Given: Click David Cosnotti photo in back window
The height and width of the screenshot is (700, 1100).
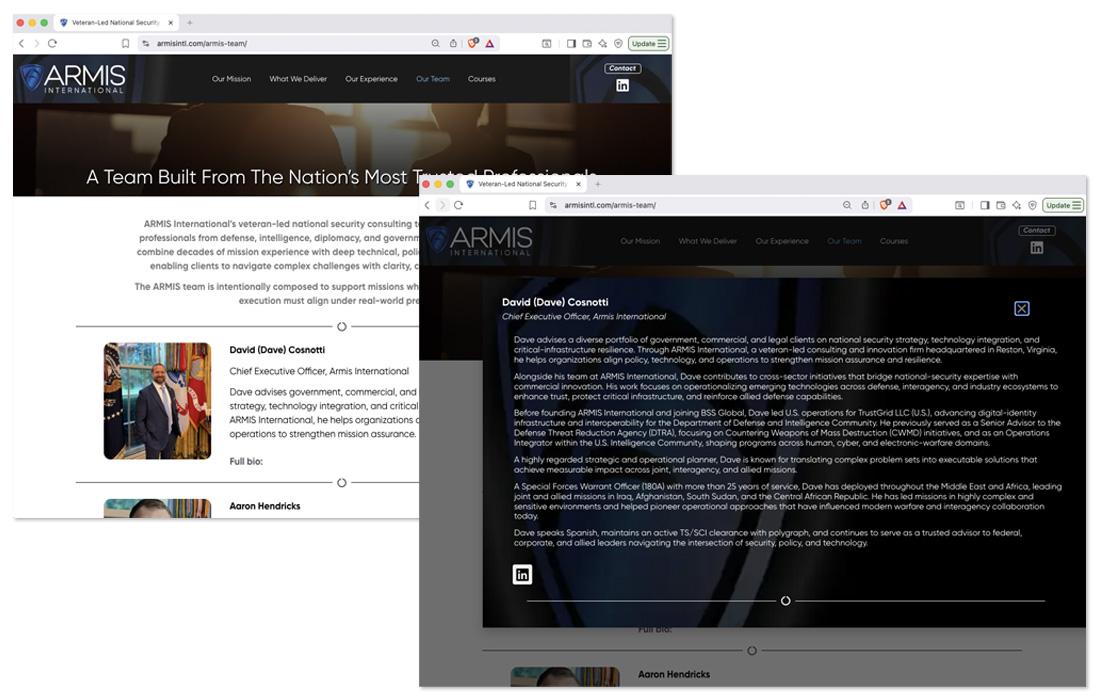Looking at the screenshot, I should (x=157, y=401).
